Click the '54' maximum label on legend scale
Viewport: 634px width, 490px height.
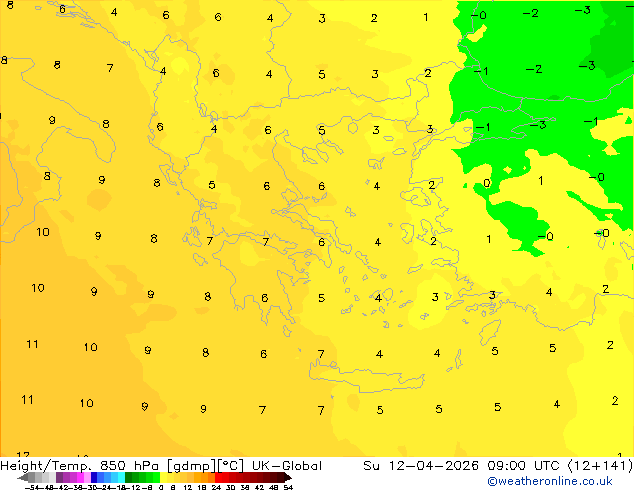[x=288, y=487]
